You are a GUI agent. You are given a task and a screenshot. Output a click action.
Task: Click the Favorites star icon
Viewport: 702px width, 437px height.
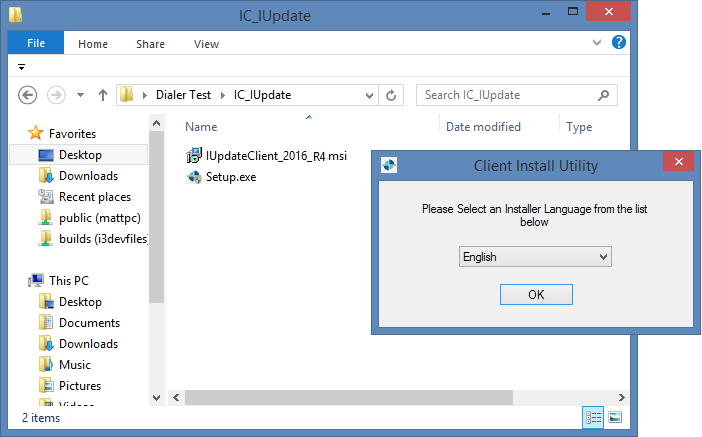coord(35,133)
